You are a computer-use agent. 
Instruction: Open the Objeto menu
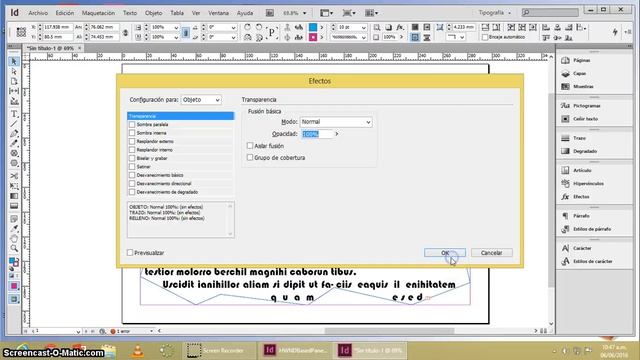click(x=153, y=13)
